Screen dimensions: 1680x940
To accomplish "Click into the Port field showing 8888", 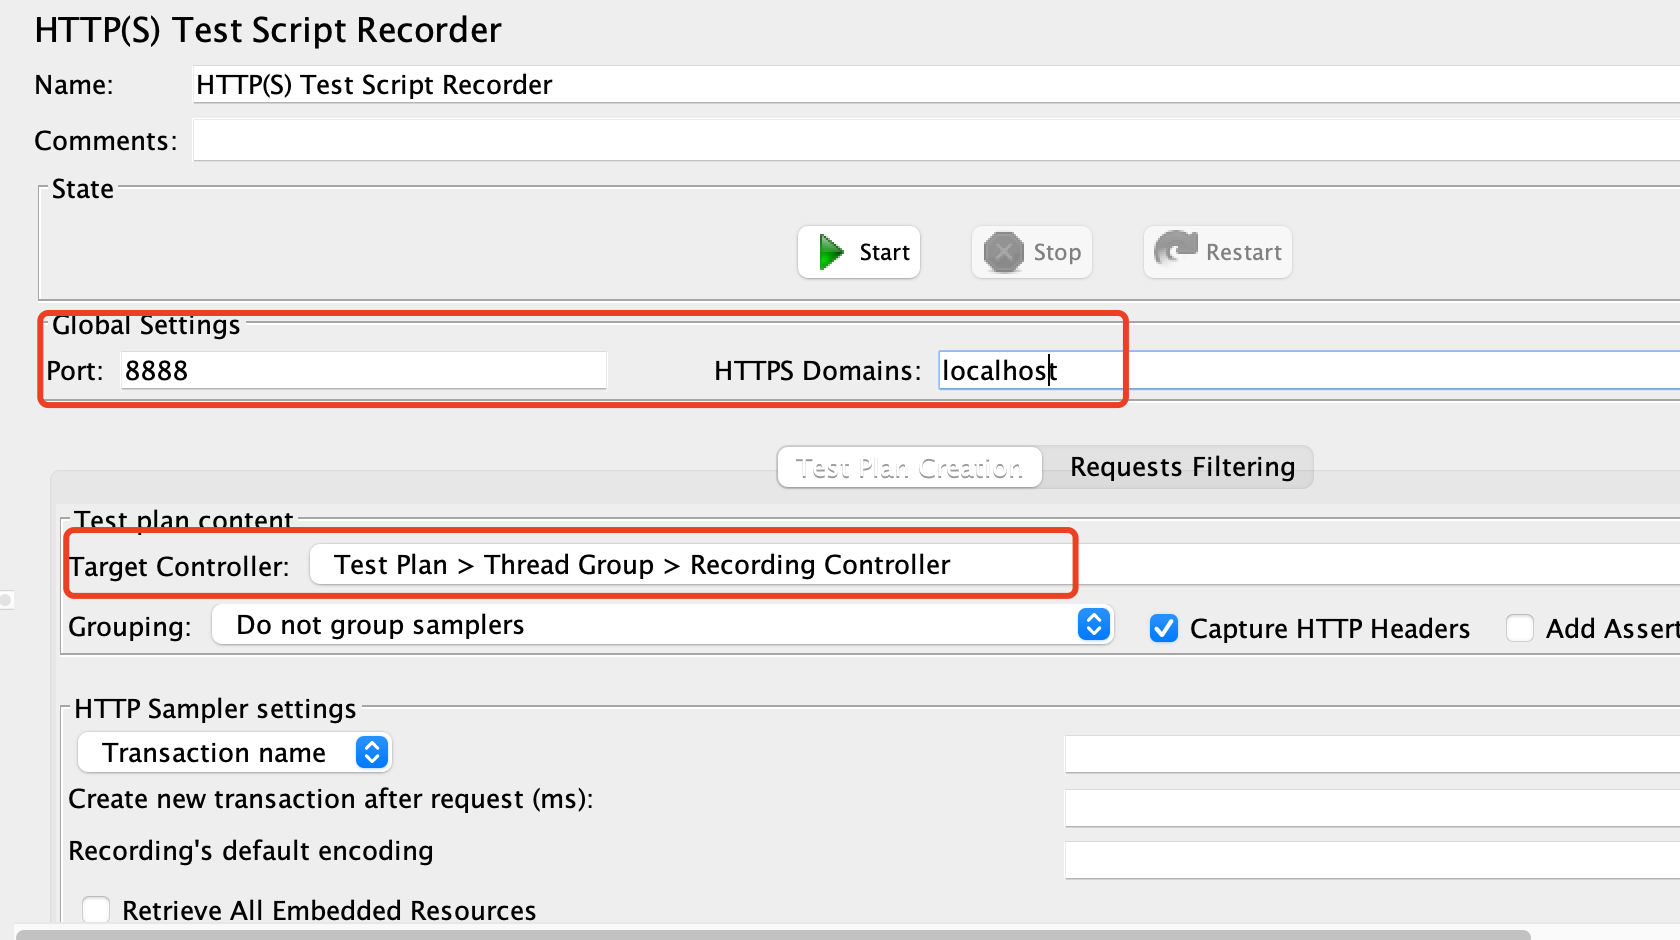I will (x=362, y=371).
